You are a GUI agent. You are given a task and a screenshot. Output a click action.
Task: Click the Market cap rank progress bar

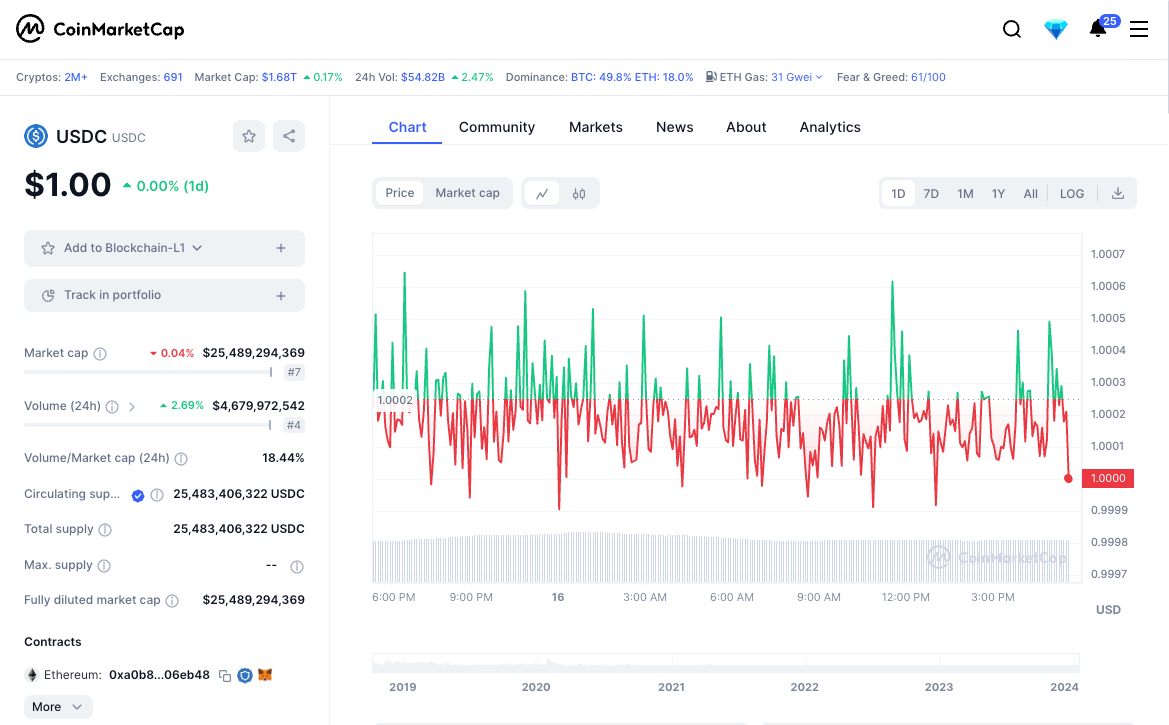point(148,371)
